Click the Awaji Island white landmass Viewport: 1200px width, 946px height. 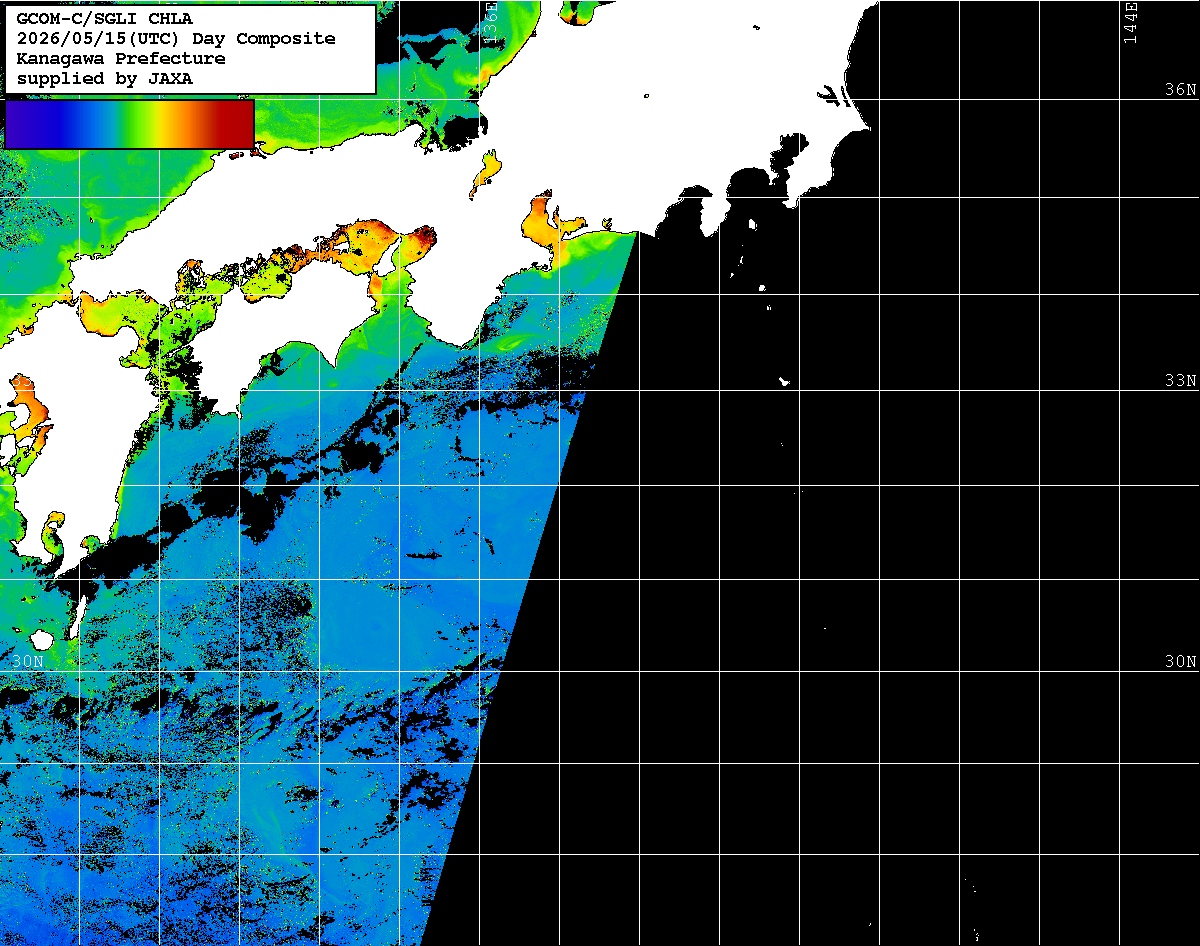pos(387,259)
